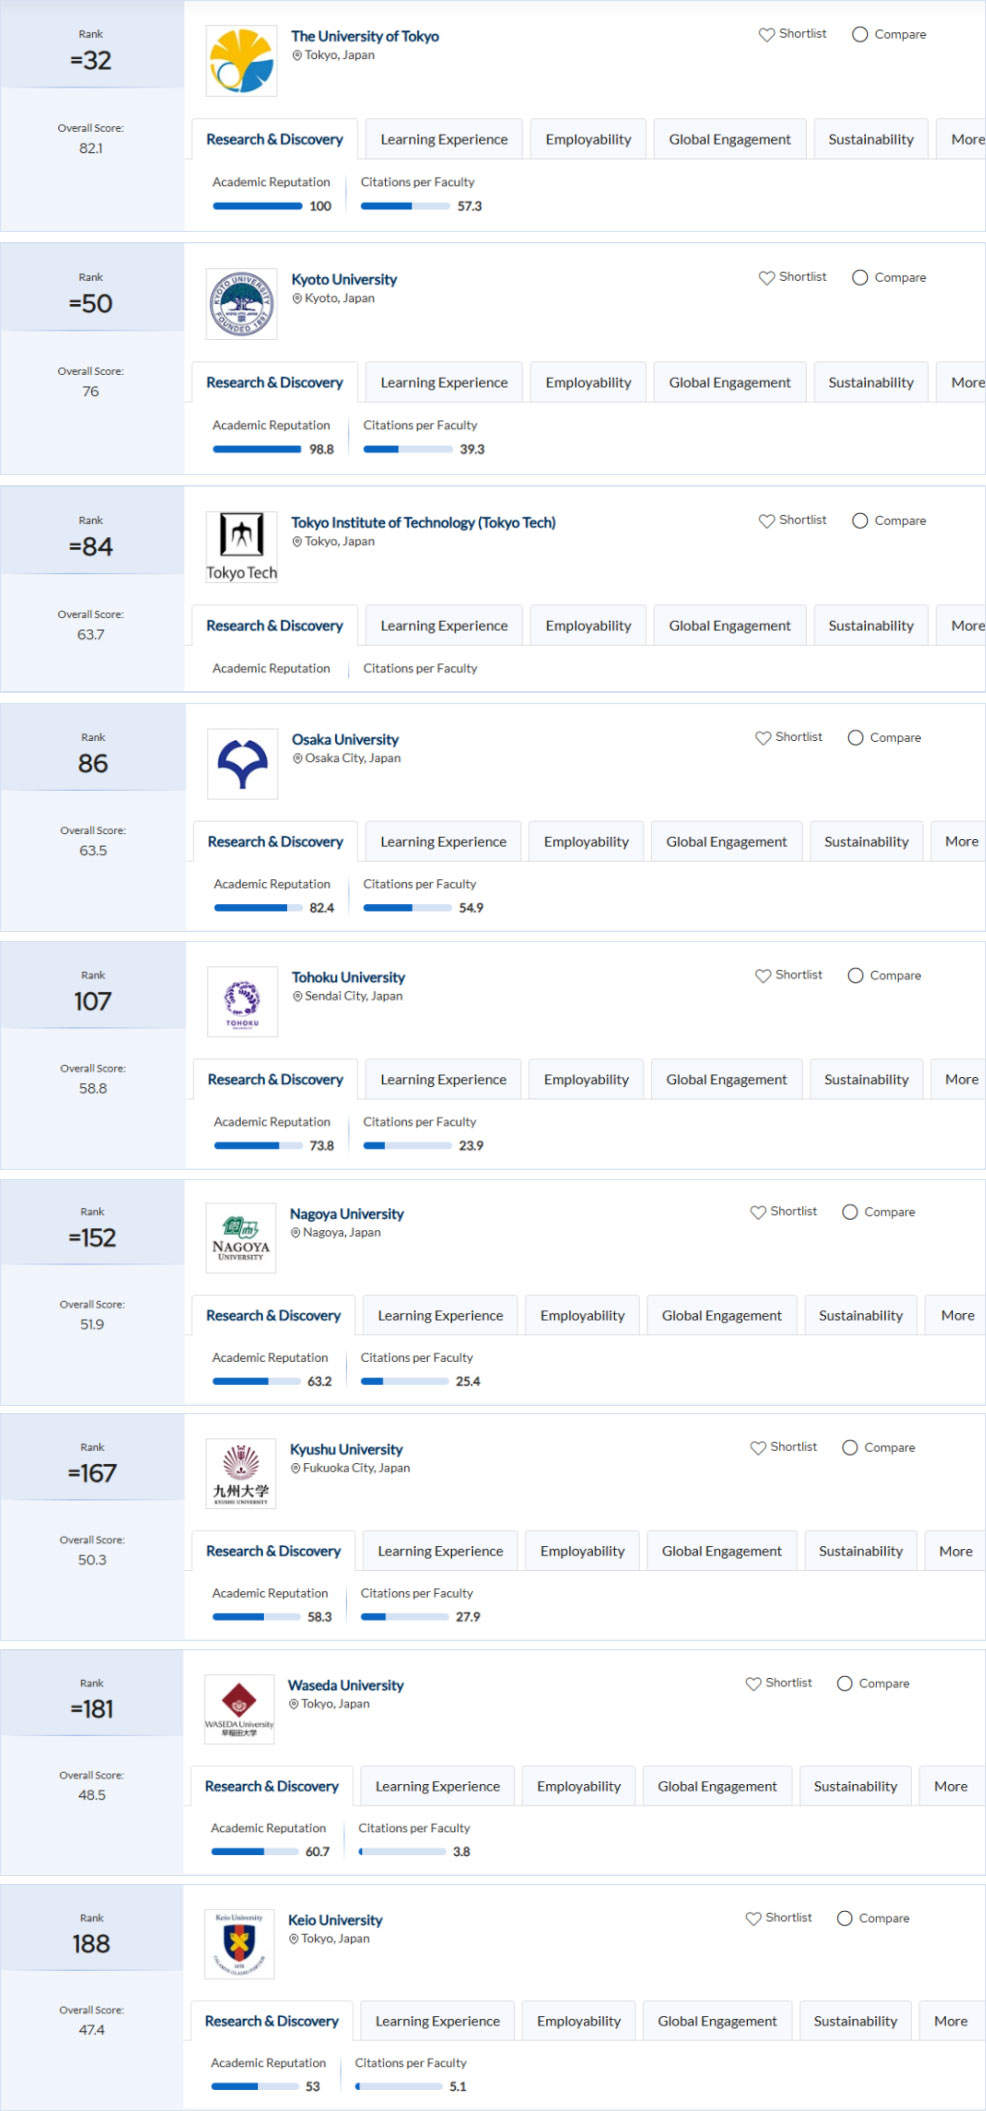The width and height of the screenshot is (986, 2111).
Task: Expand More tab for Keio University
Action: tap(952, 2022)
